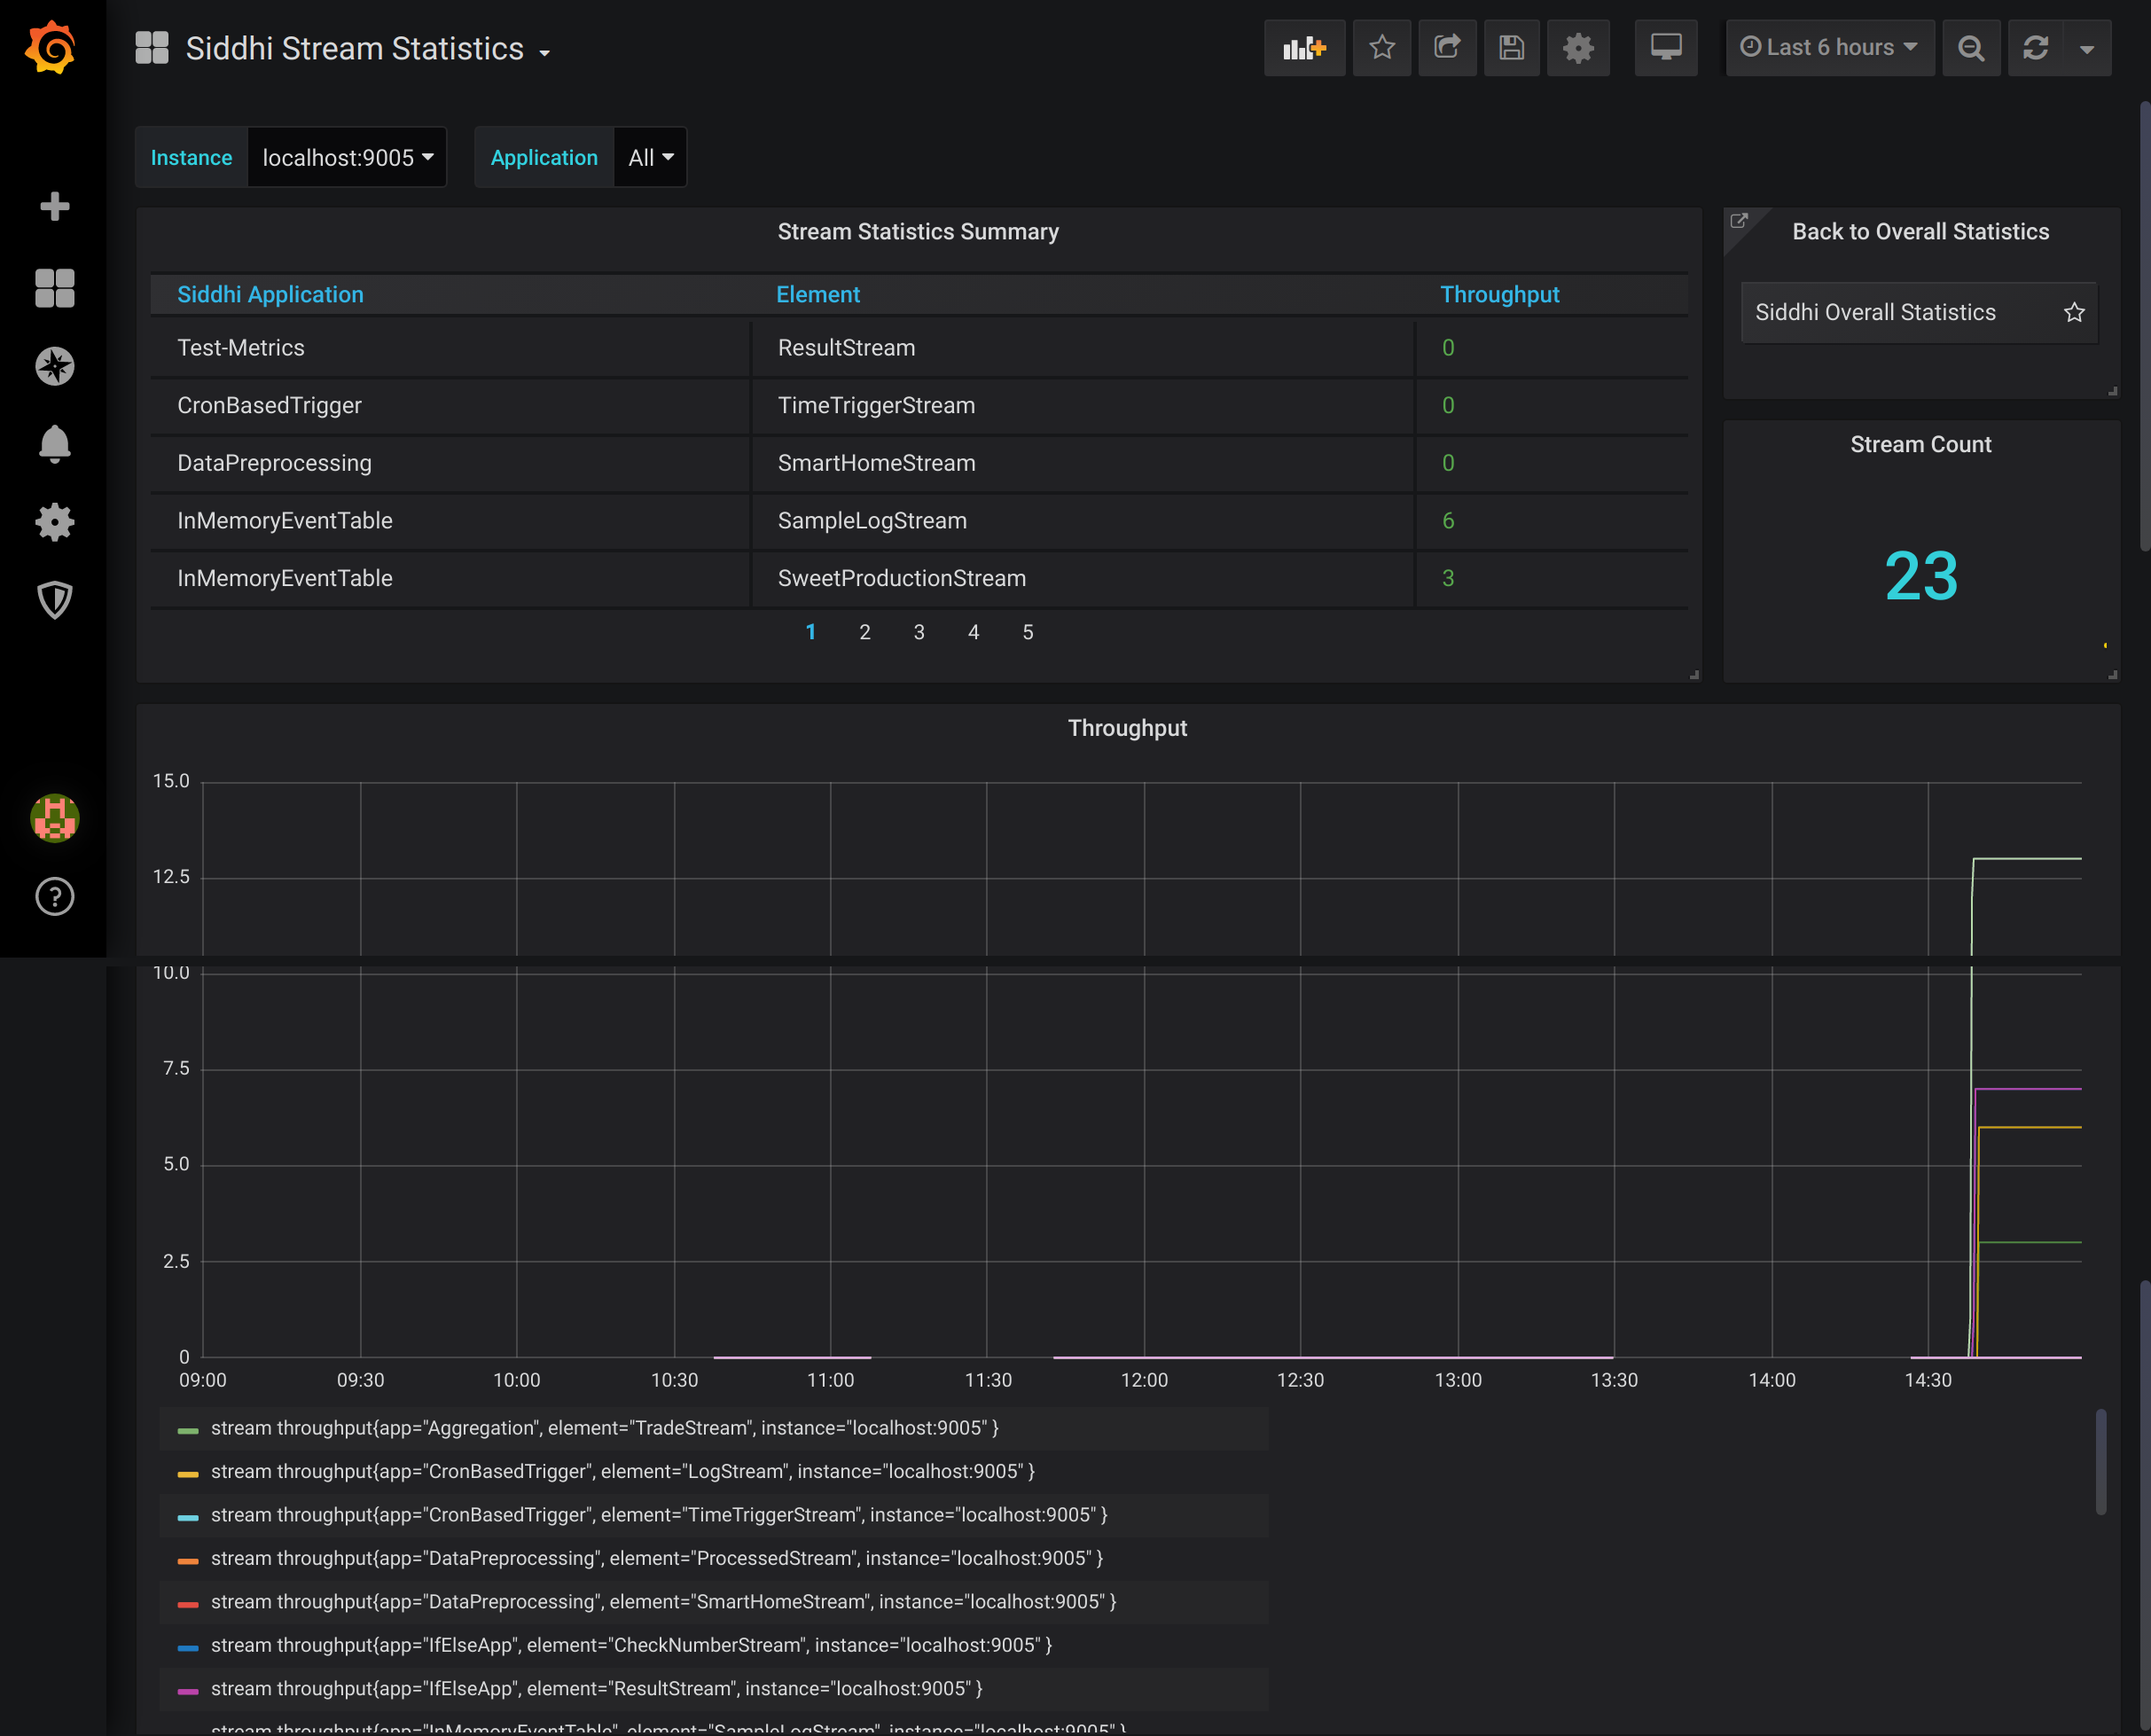
Task: Click the cycle view mode monitor icon
Action: tap(1665, 48)
